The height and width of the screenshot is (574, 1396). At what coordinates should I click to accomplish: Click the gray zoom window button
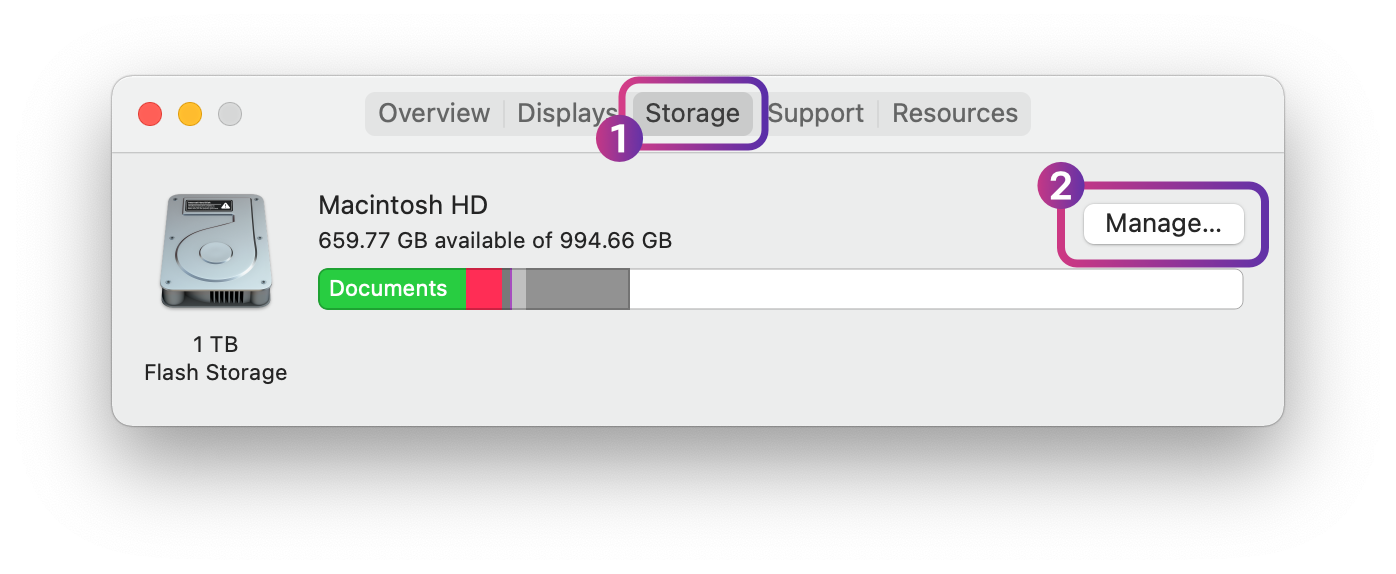[x=230, y=114]
